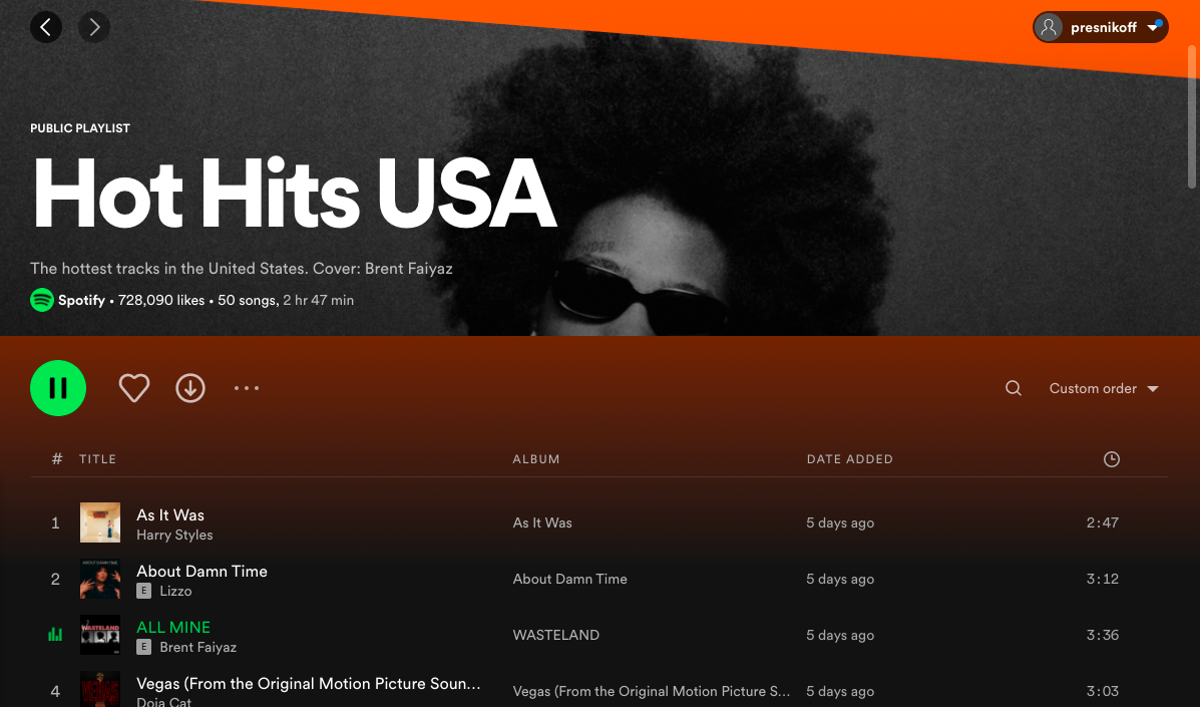Open the WASTELAND album link
The height and width of the screenshot is (707, 1200).
point(556,635)
